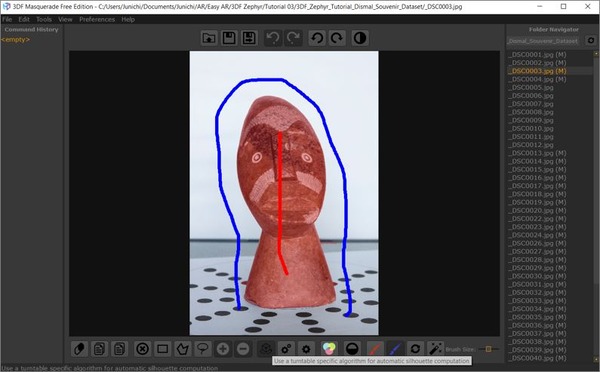This screenshot has height=372, width=600.
Task: Click the minus subtract-from-selection button
Action: pyautogui.click(x=243, y=349)
